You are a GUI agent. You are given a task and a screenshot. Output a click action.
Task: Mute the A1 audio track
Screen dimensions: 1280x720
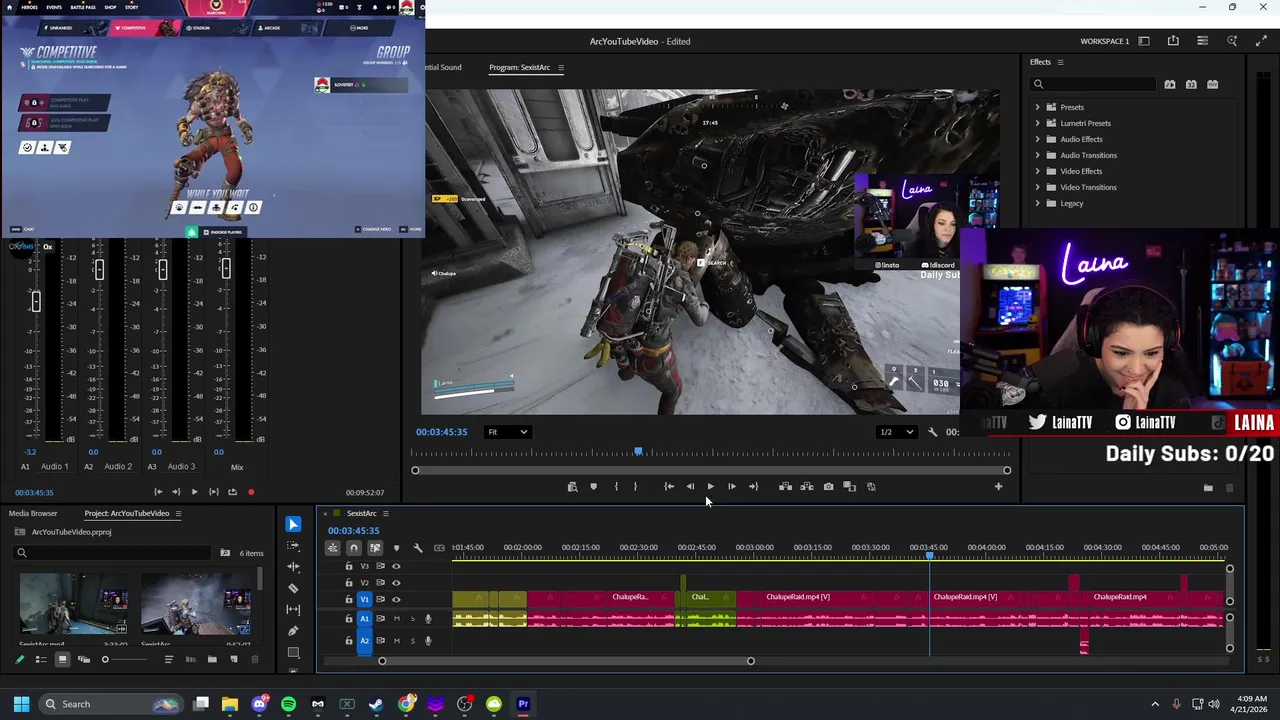click(396, 619)
